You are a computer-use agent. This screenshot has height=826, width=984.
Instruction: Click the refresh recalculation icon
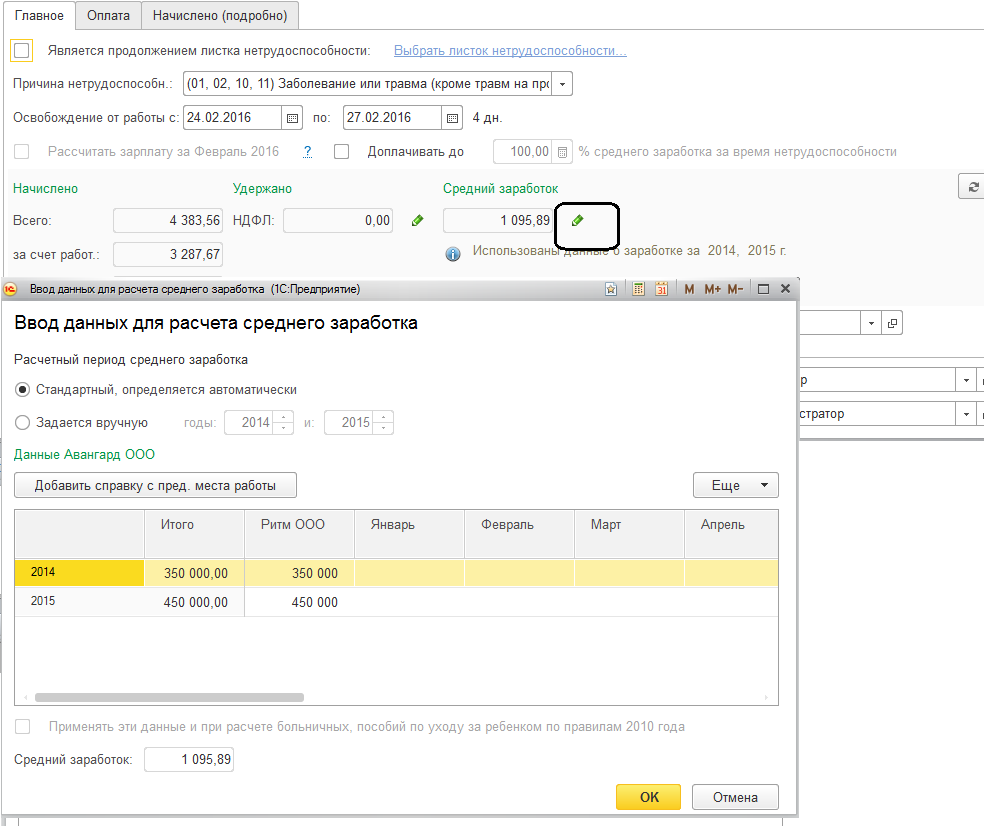pos(973,187)
